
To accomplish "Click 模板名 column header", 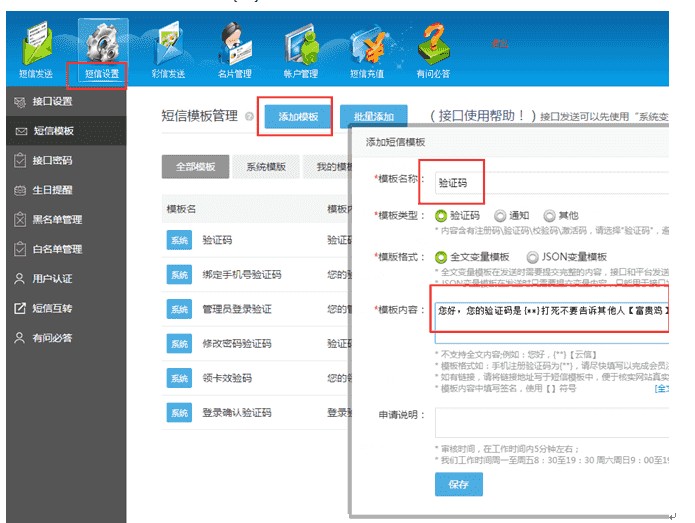I will click(181, 209).
